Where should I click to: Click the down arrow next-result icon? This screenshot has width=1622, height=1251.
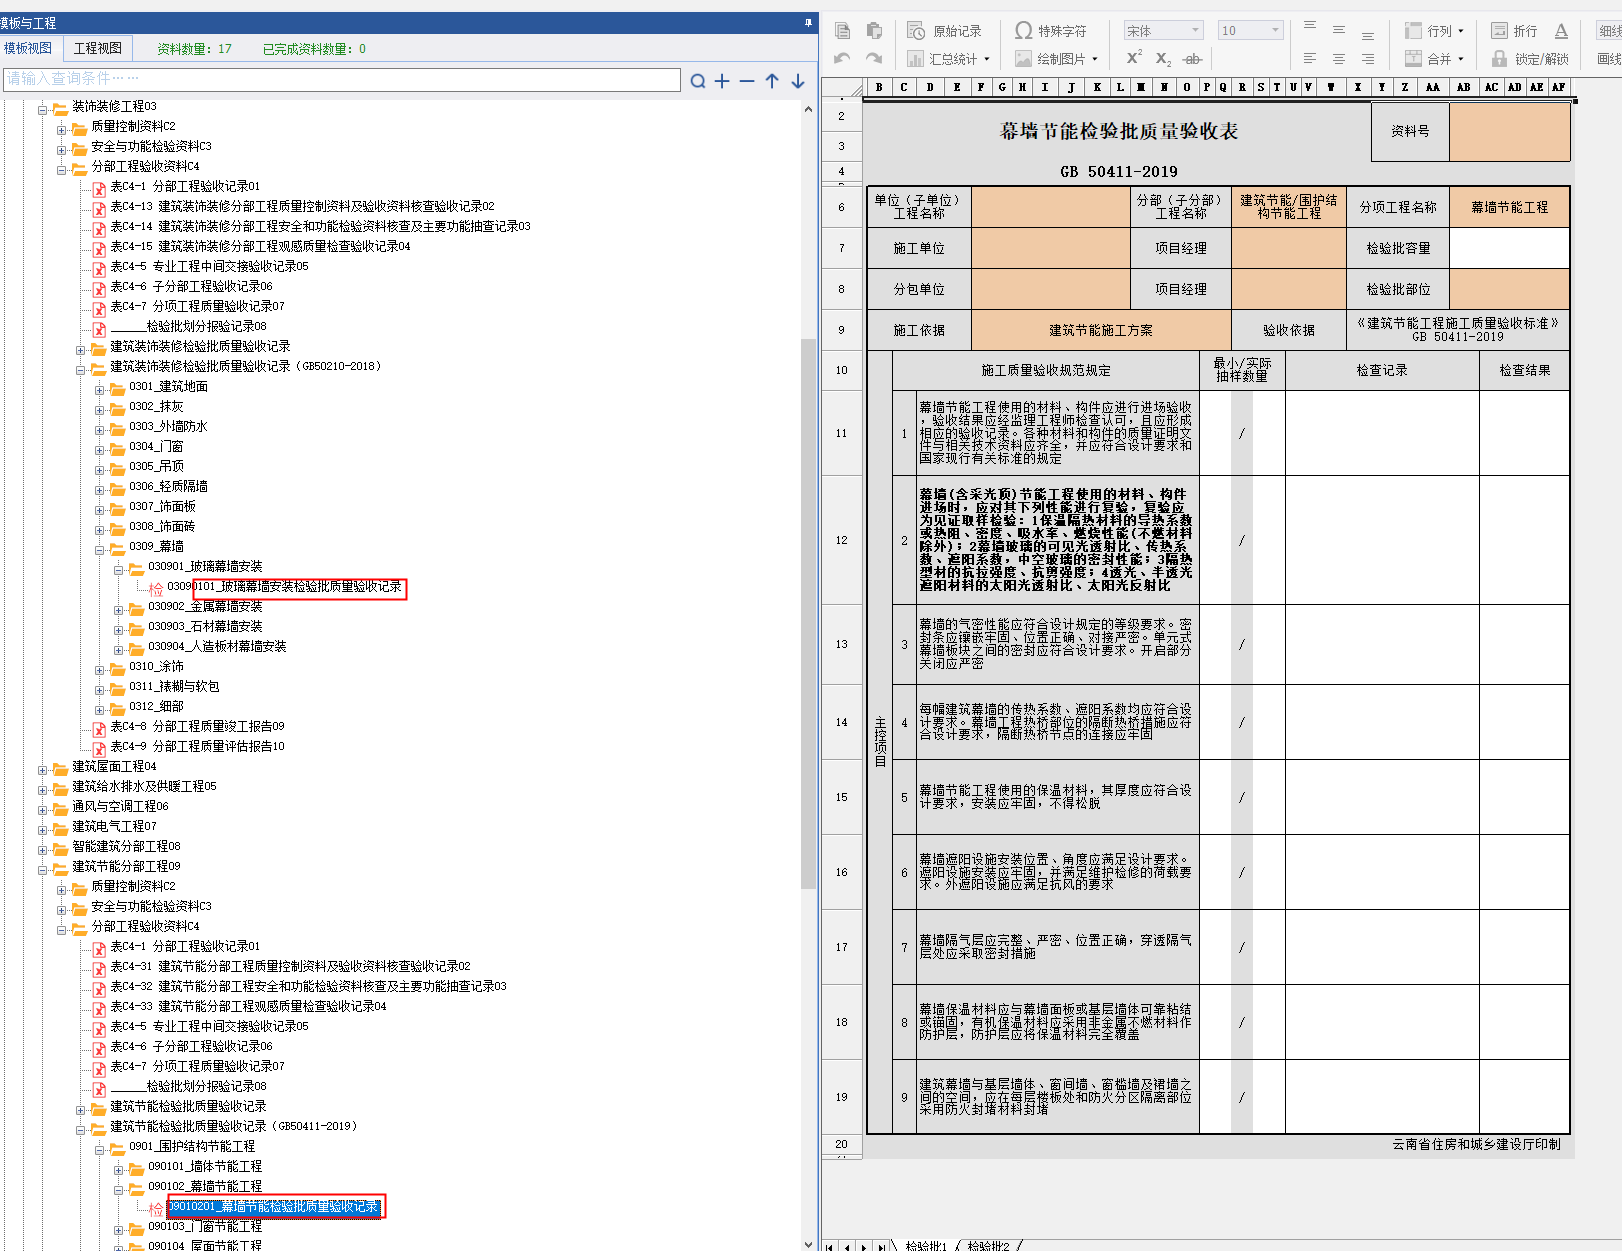coord(798,81)
